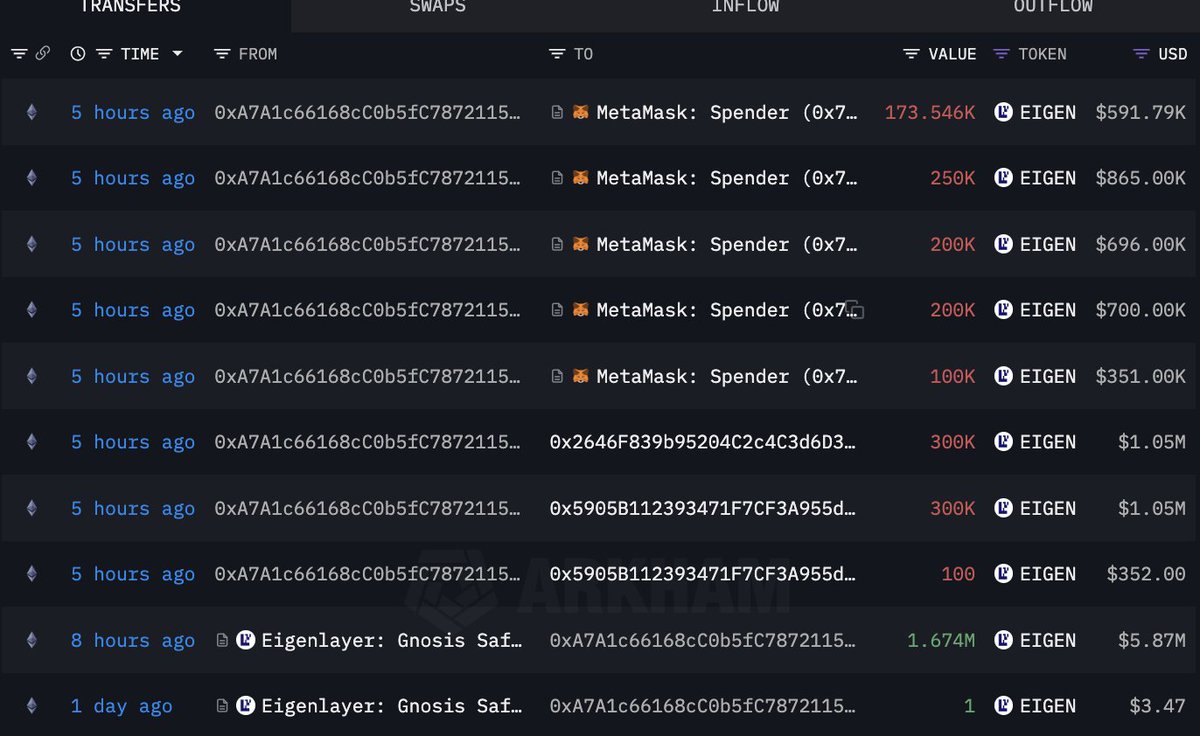Open the OUTFLOW tab
The height and width of the screenshot is (736, 1200).
coord(1053,7)
